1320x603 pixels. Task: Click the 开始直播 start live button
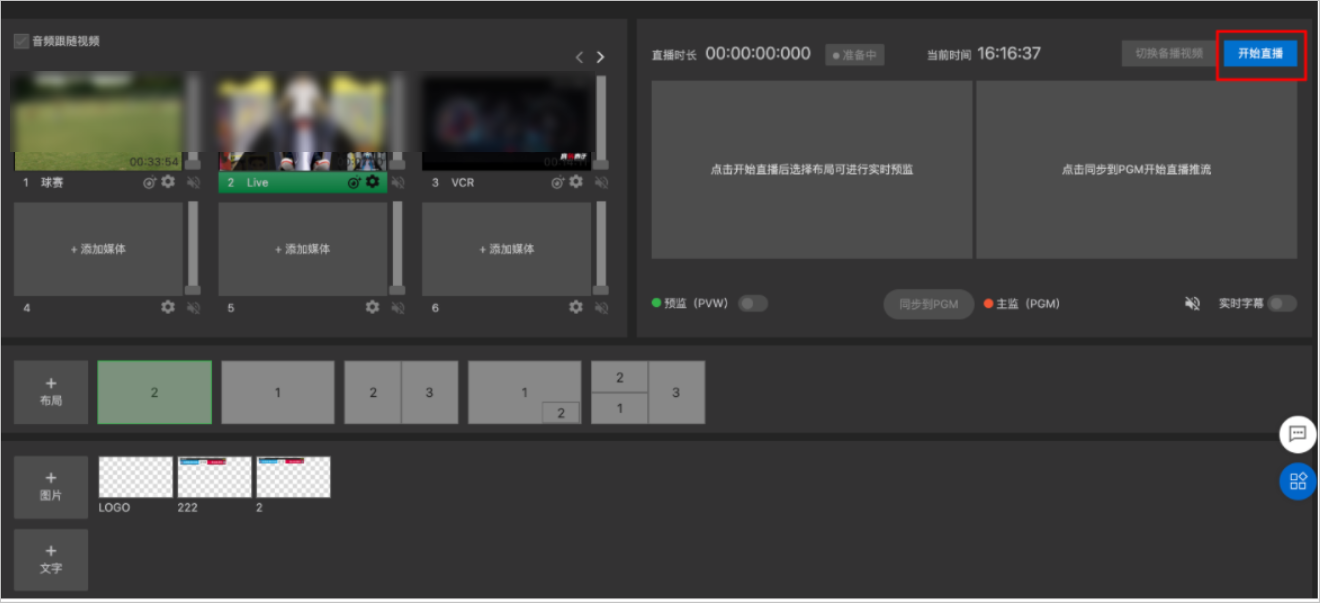[x=1260, y=54]
